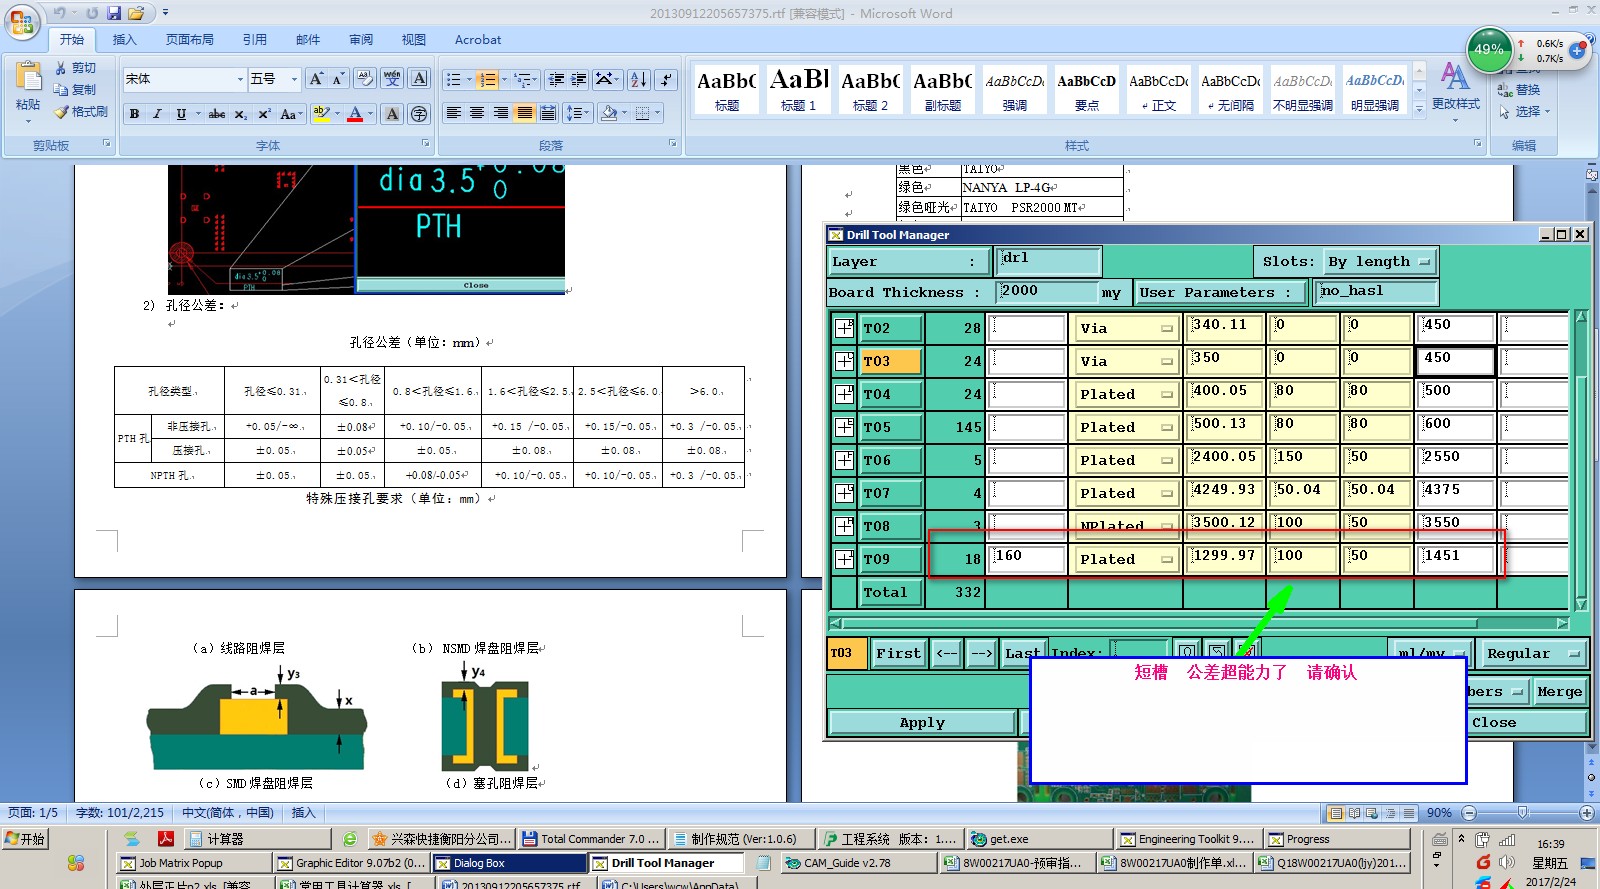
Task: Switch to full-screen reading view in status bar
Action: click(1354, 813)
